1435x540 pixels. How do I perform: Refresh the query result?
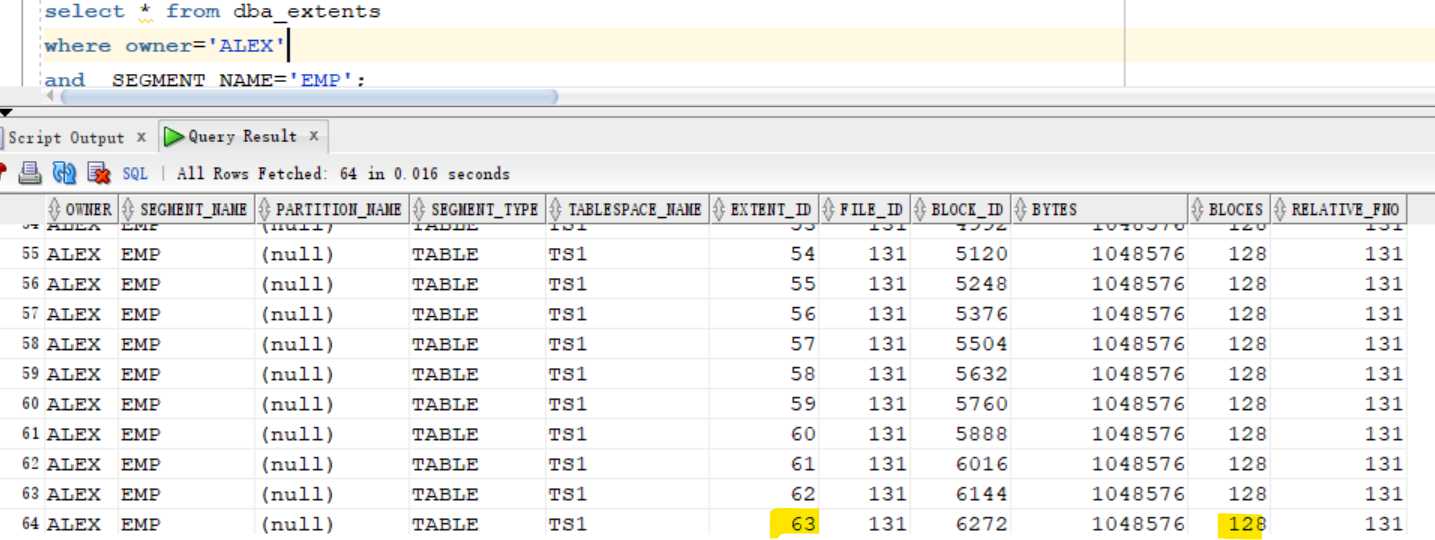click(x=65, y=173)
